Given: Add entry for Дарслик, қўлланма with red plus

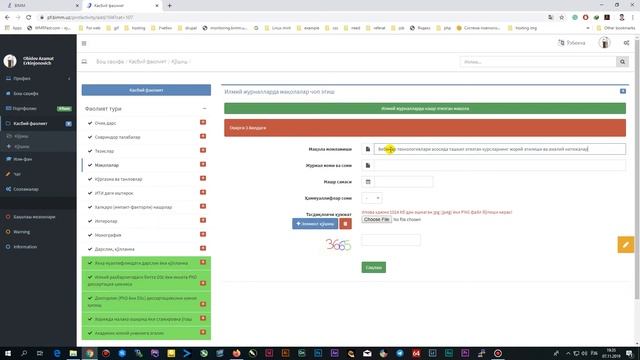Looking at the screenshot, I should pos(203,248).
